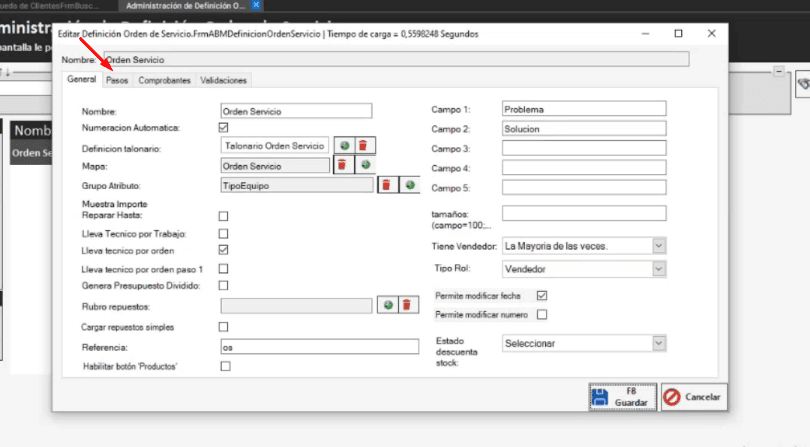Click the red trash icon next to Mapa
The image size is (810, 447).
343,165
